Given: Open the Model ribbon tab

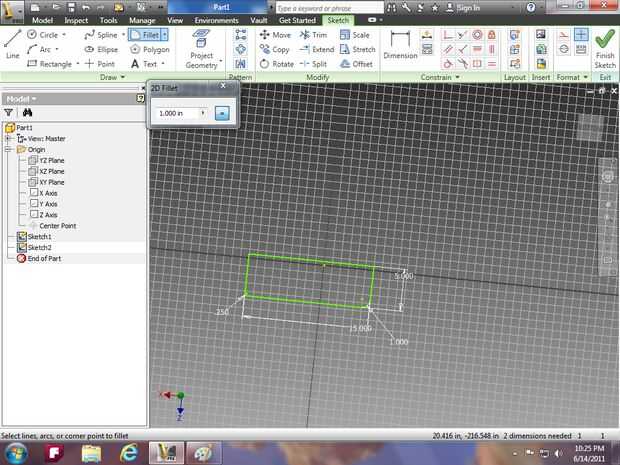Looking at the screenshot, I should pyautogui.click(x=42, y=20).
